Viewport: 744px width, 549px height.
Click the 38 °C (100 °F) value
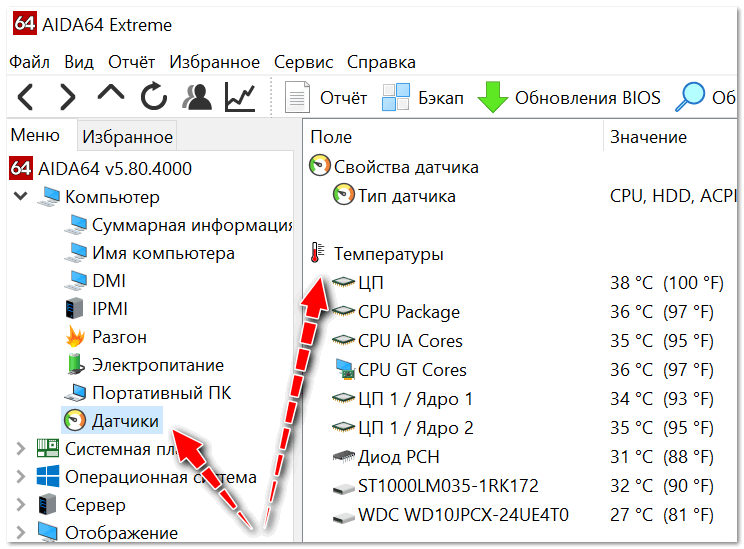[x=667, y=283]
